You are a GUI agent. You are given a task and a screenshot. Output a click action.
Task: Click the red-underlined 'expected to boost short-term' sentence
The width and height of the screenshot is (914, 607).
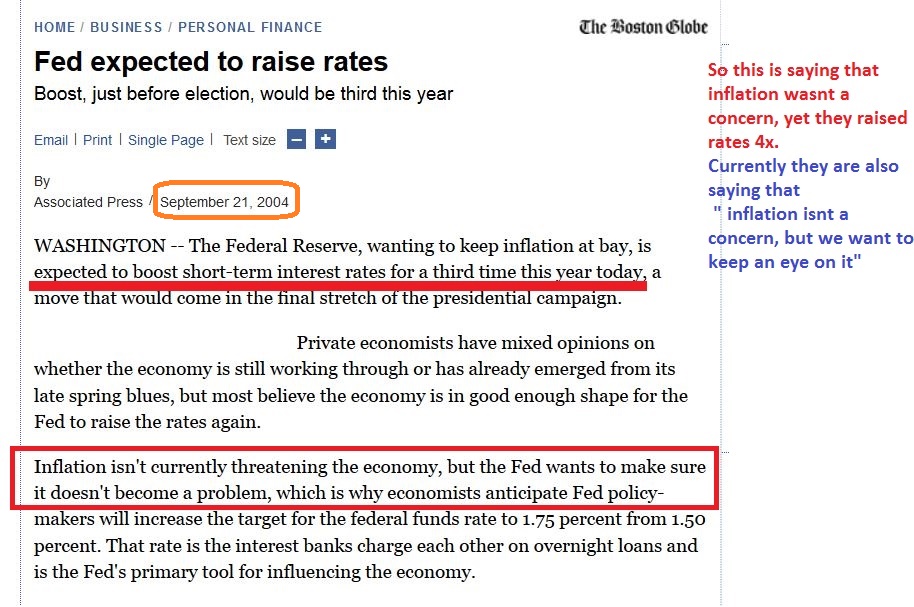pos(340,271)
